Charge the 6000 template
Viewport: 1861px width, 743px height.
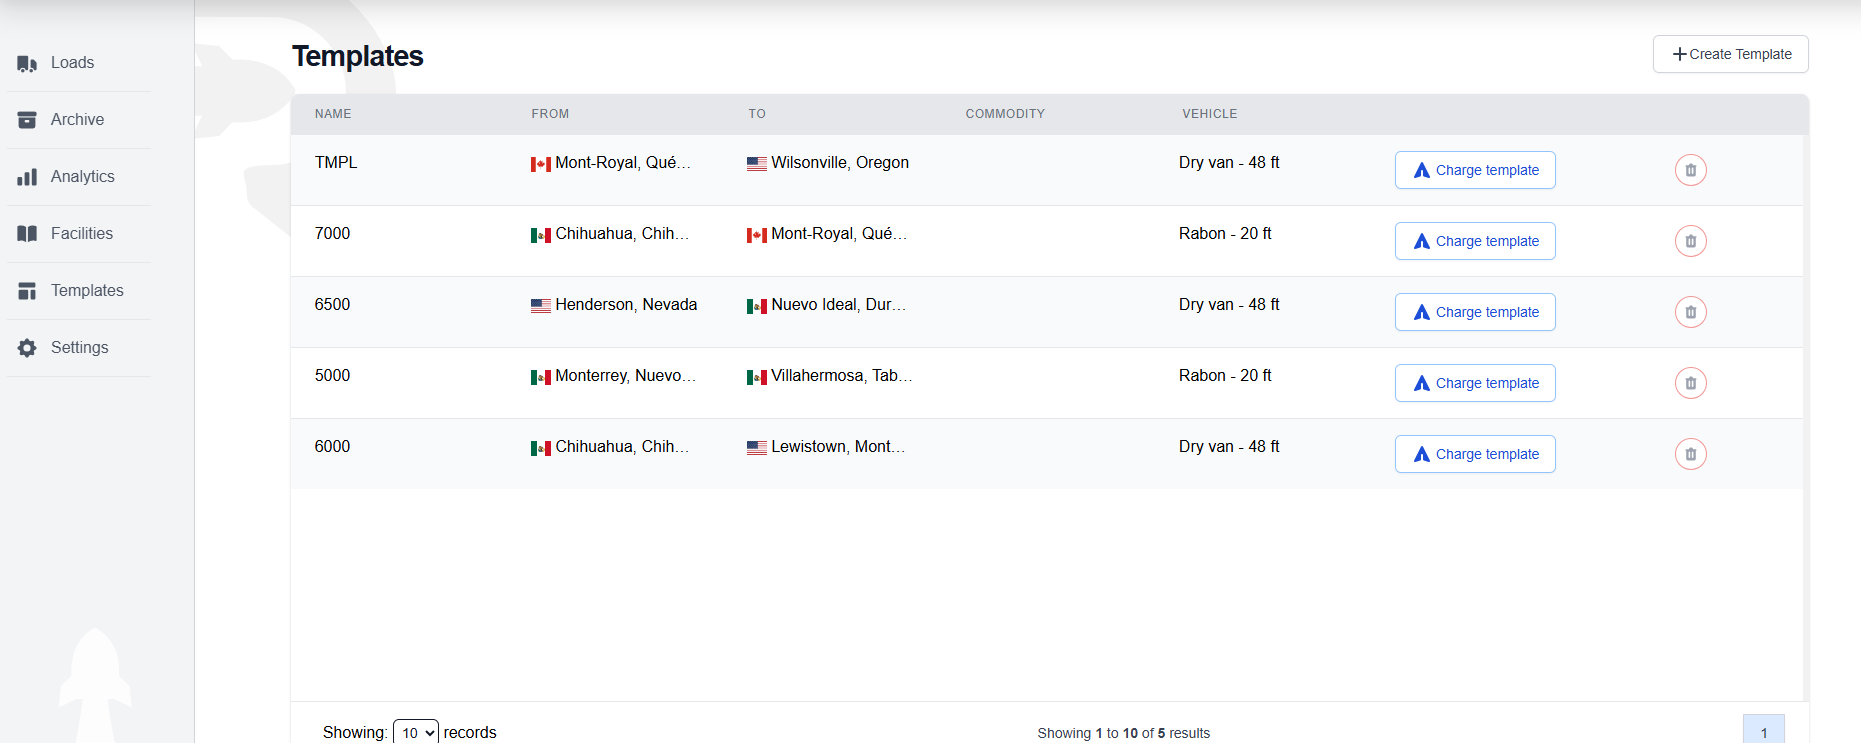tap(1475, 454)
